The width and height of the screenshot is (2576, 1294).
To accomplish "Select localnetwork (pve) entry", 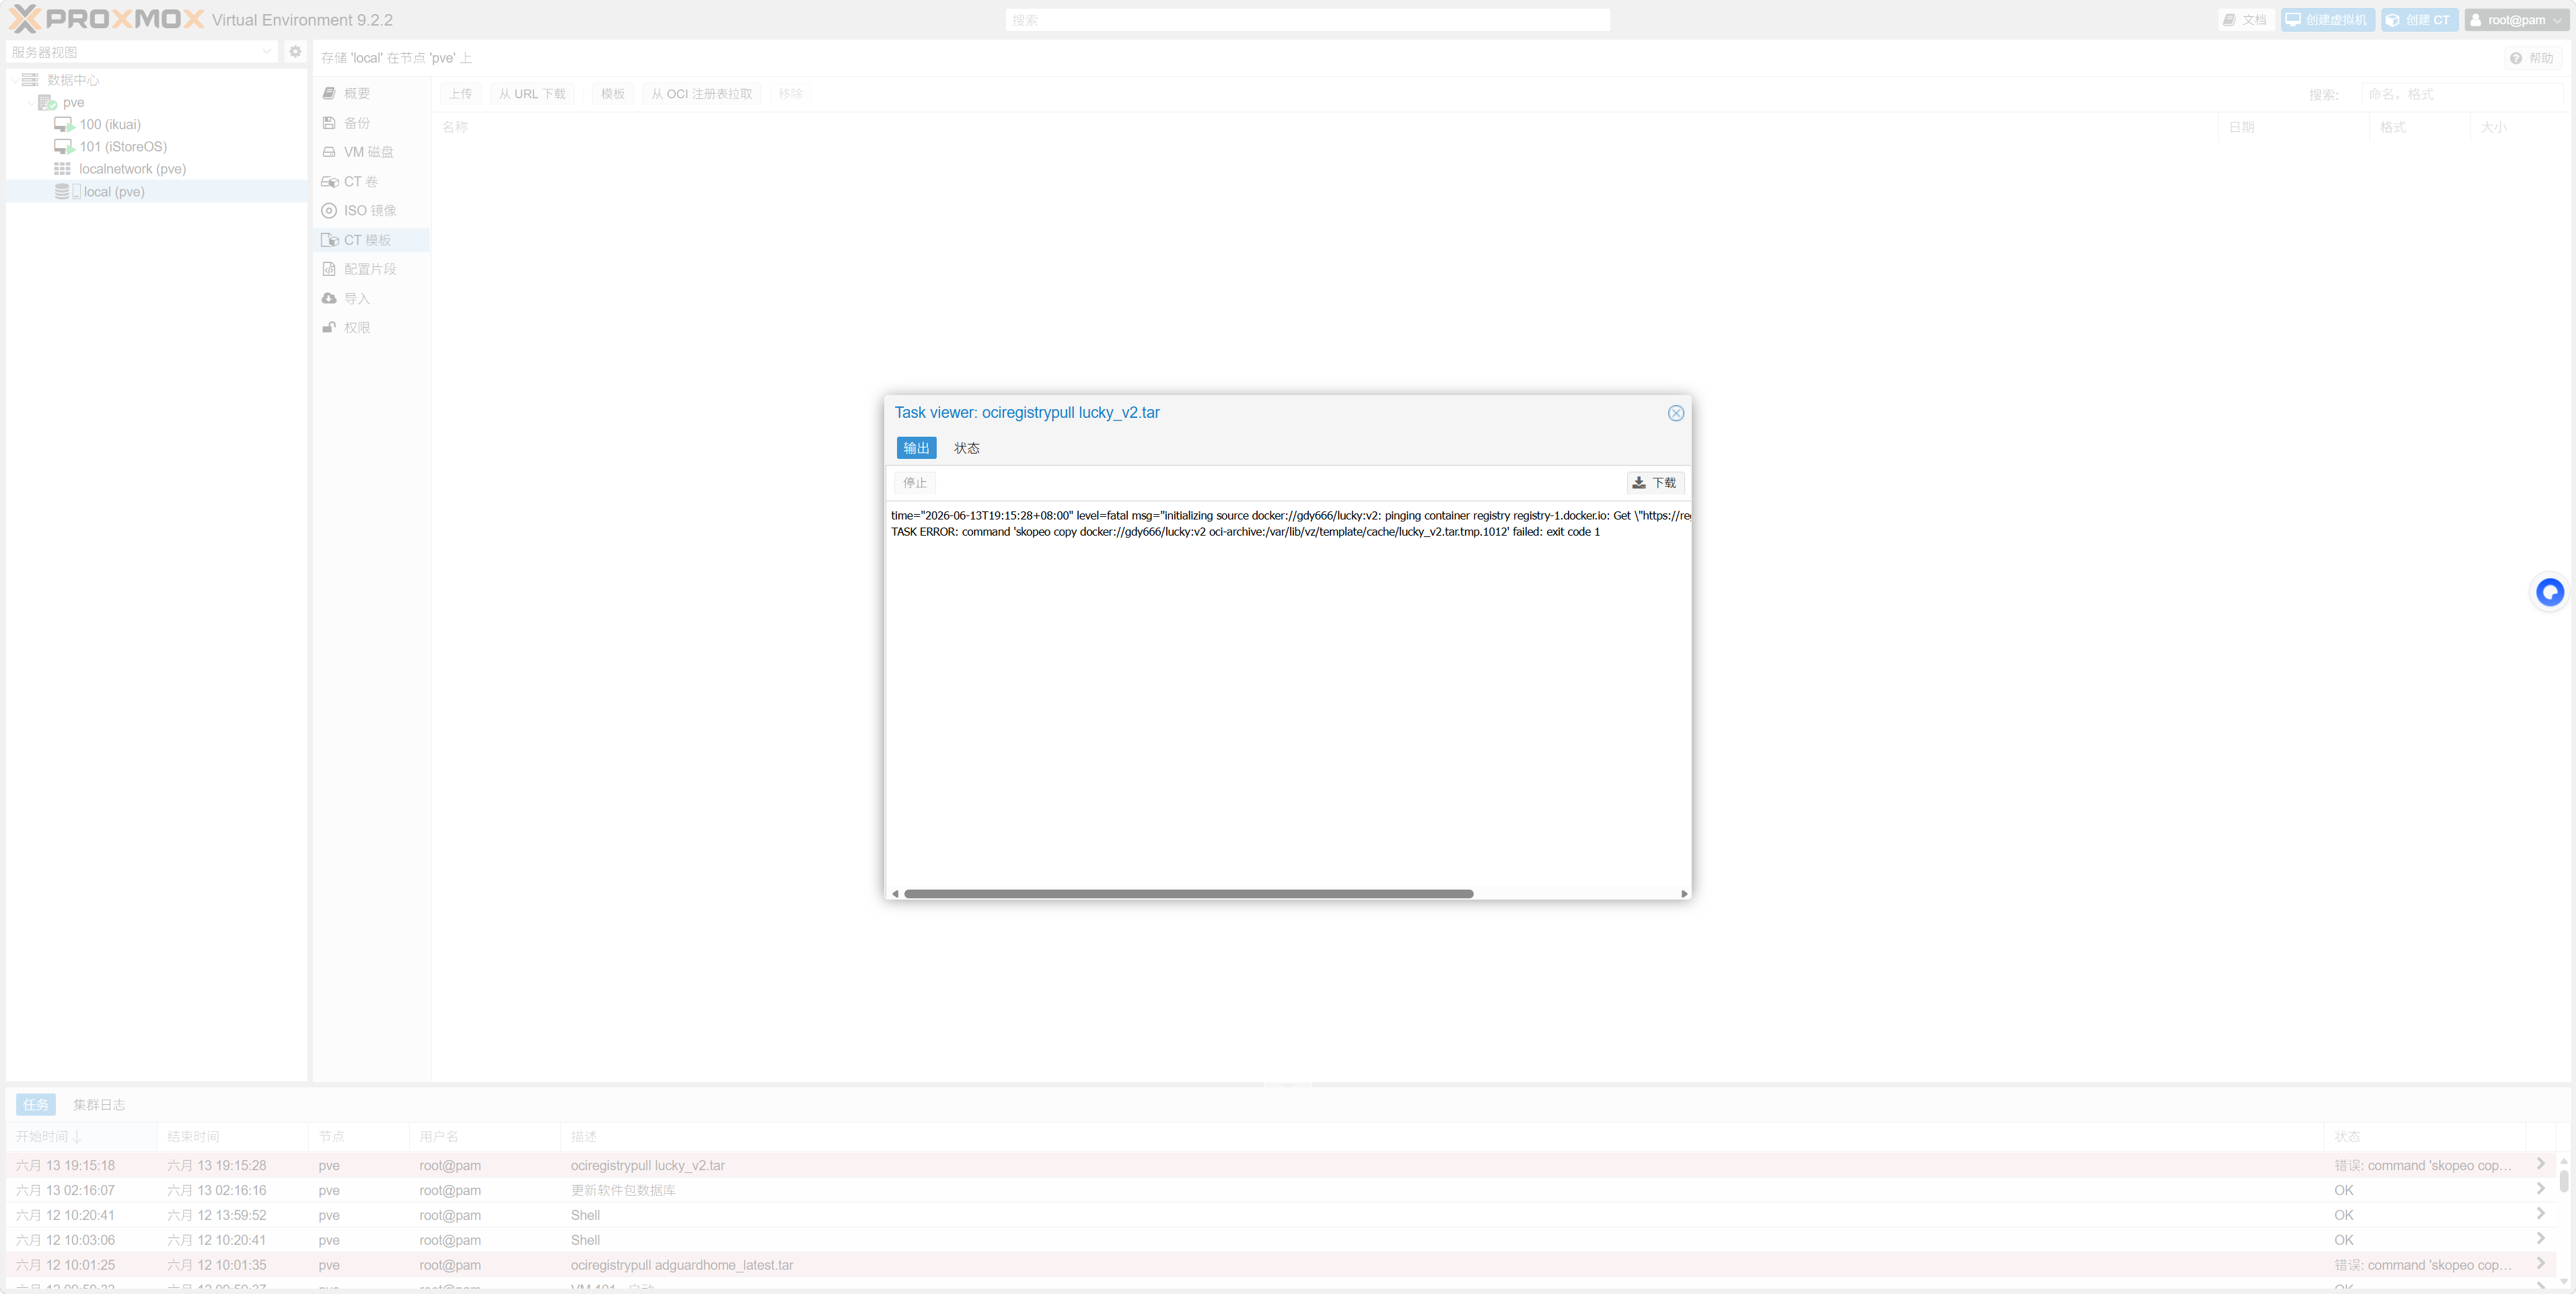I will point(132,169).
